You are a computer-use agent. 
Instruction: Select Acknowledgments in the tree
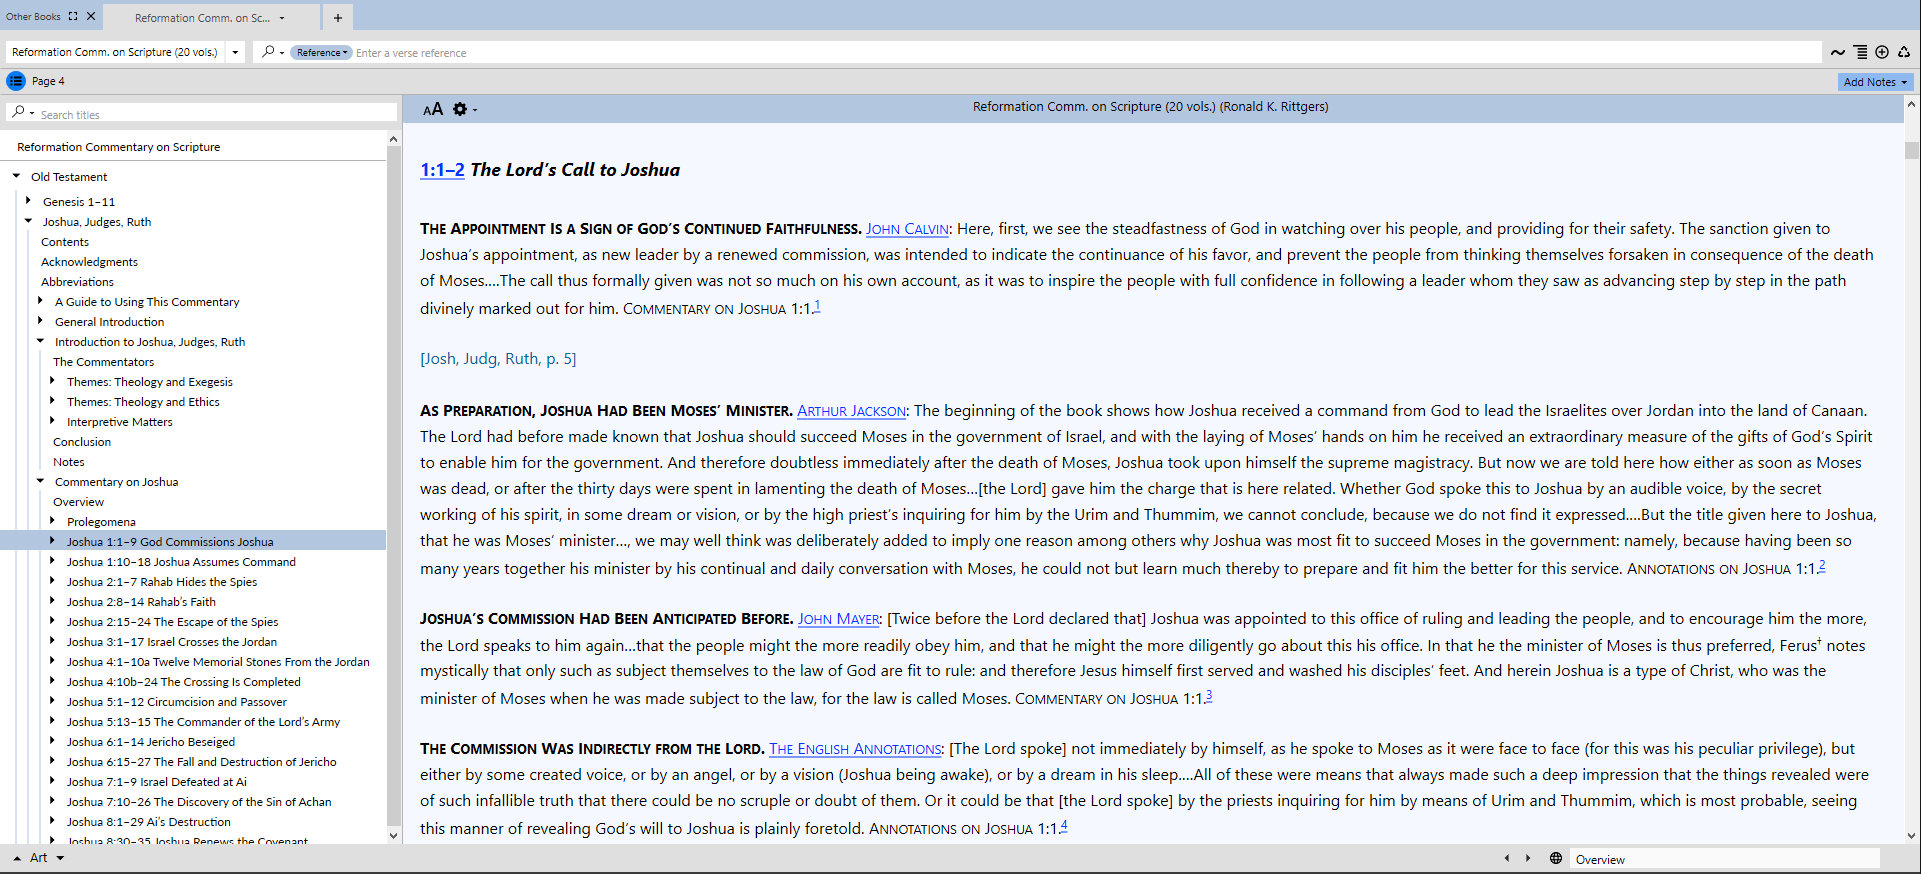[x=89, y=262]
